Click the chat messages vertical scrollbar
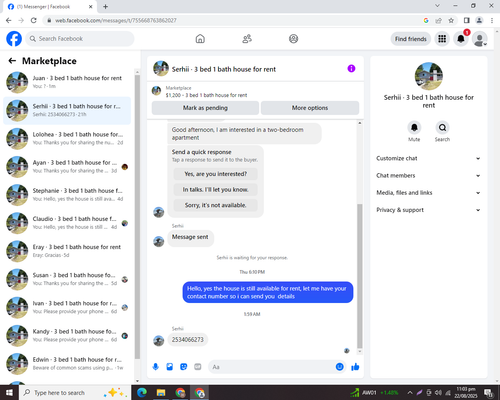This screenshot has width=500, height=400. (x=360, y=276)
